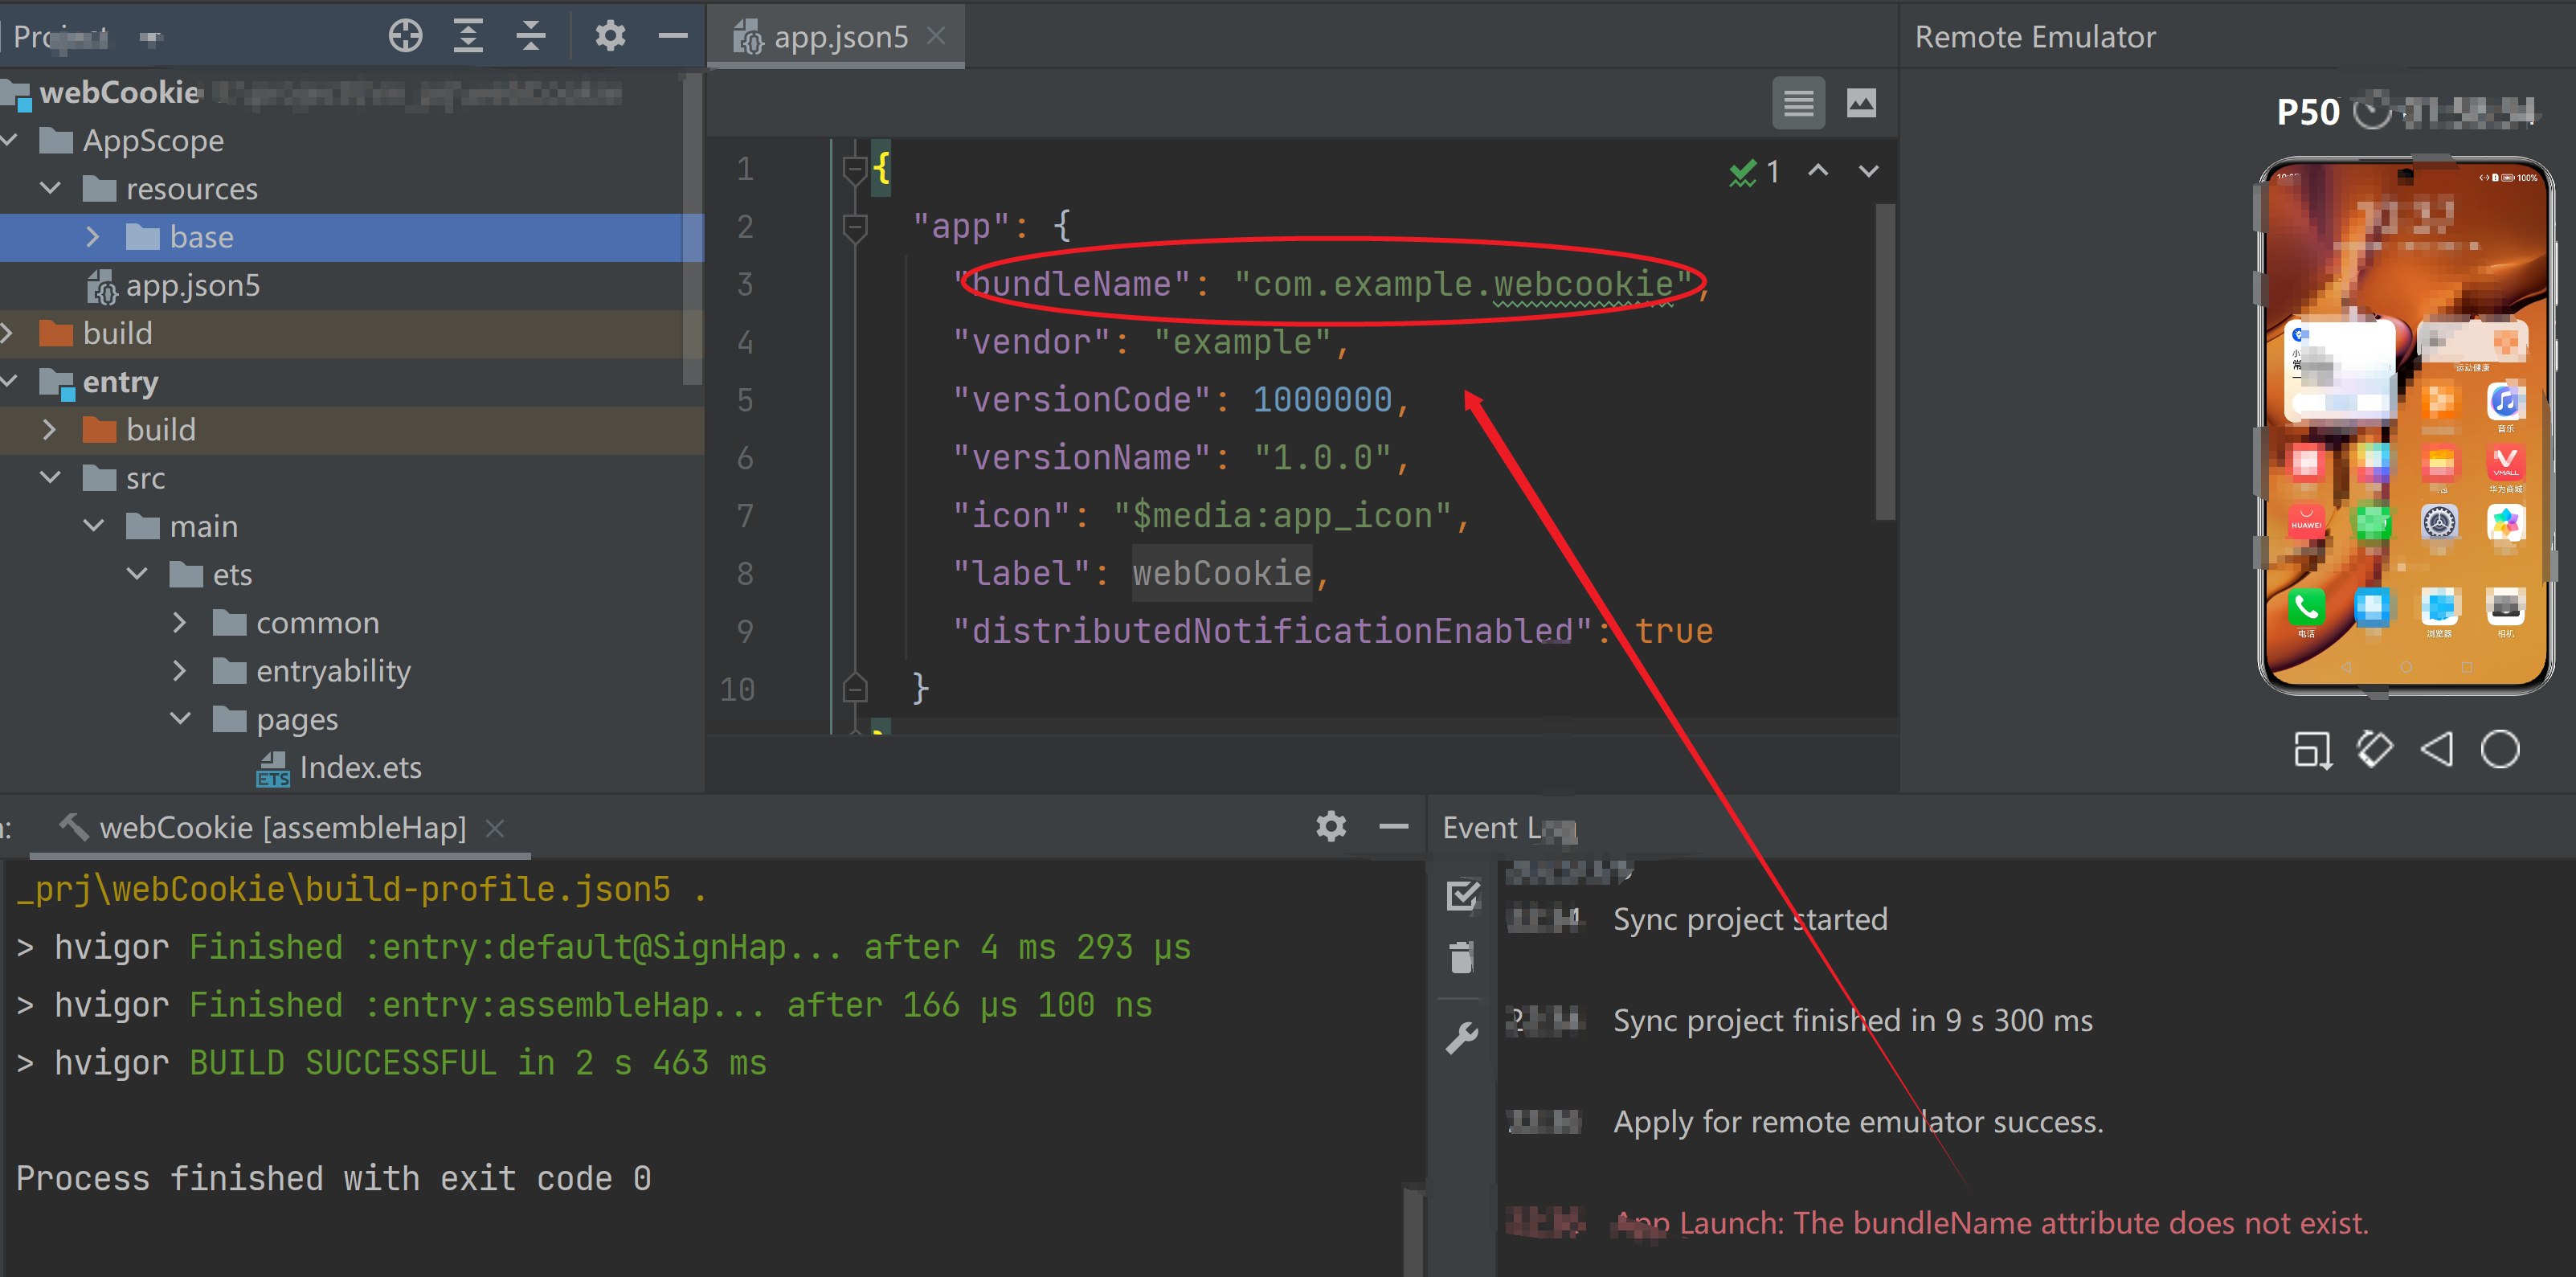Click emulator Back triangle button
Image resolution: width=2576 pixels, height=1277 pixels.
pyautogui.click(x=2436, y=749)
